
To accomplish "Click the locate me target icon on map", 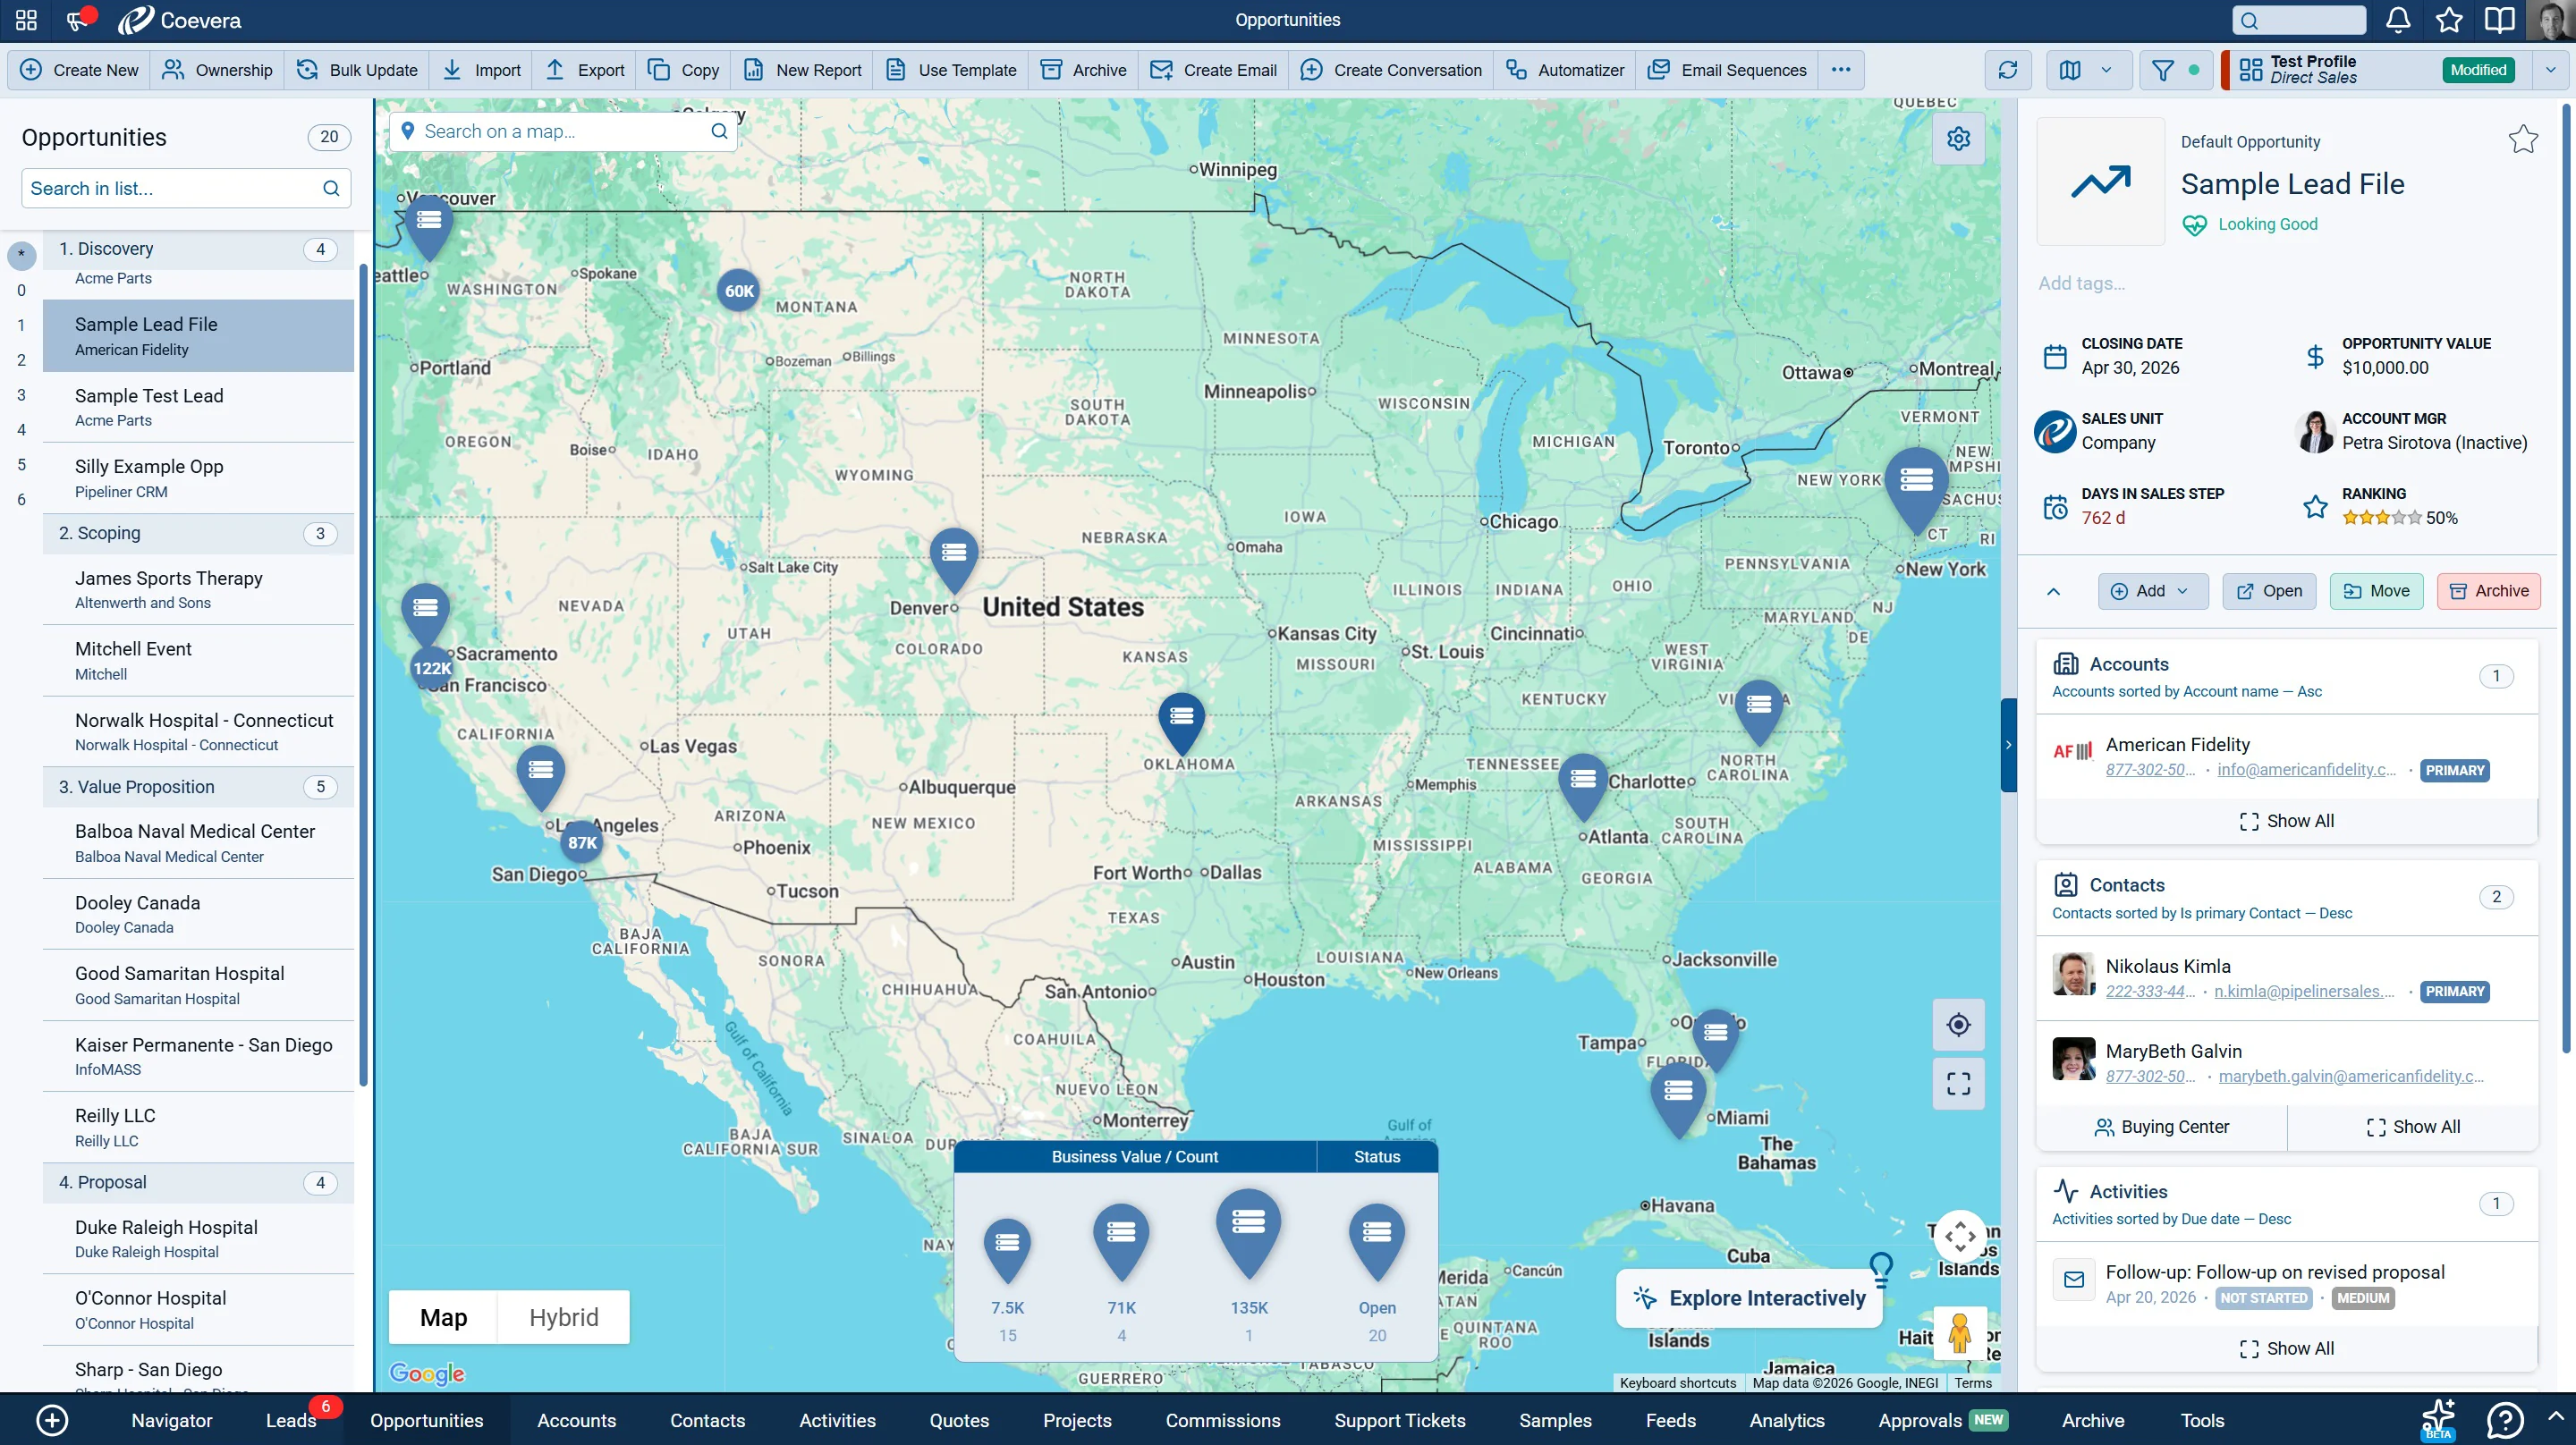I will coord(1959,1025).
